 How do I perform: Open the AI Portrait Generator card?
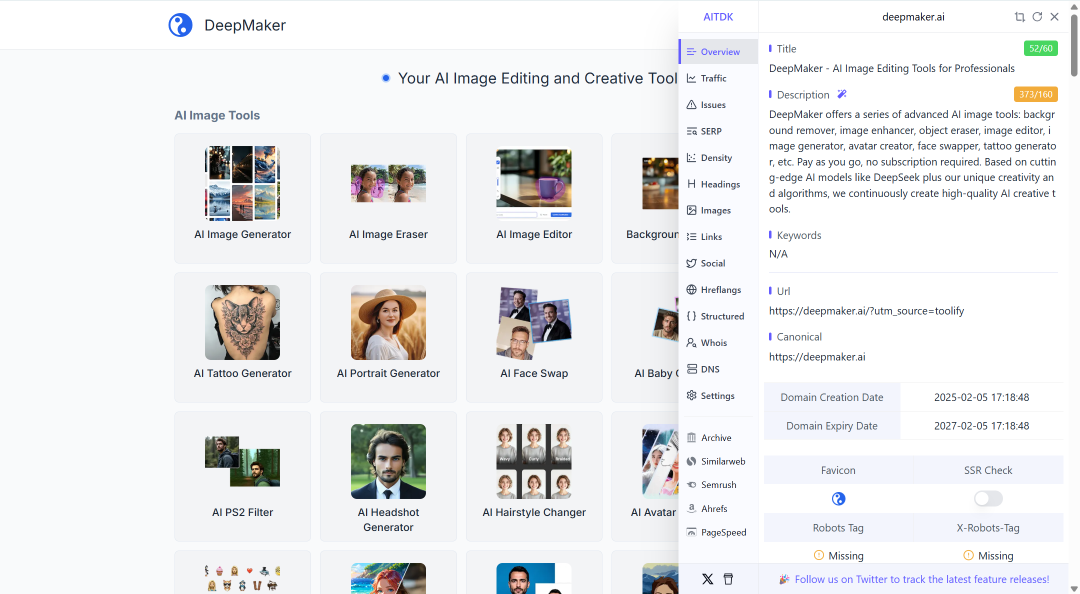coord(388,338)
